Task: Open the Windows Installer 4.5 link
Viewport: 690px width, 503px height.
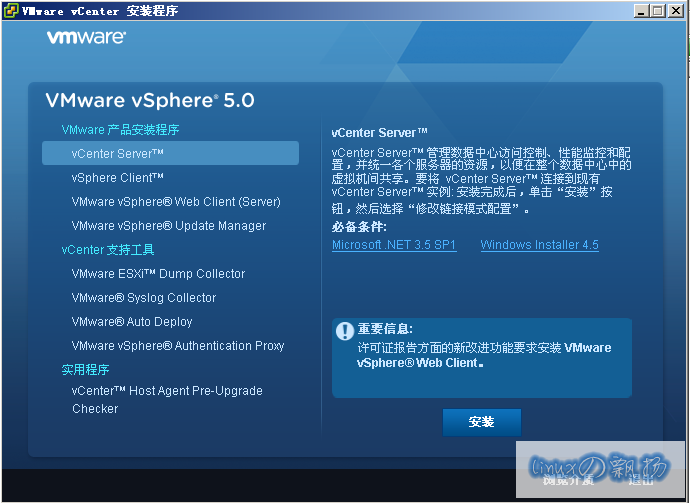Action: click(539, 245)
